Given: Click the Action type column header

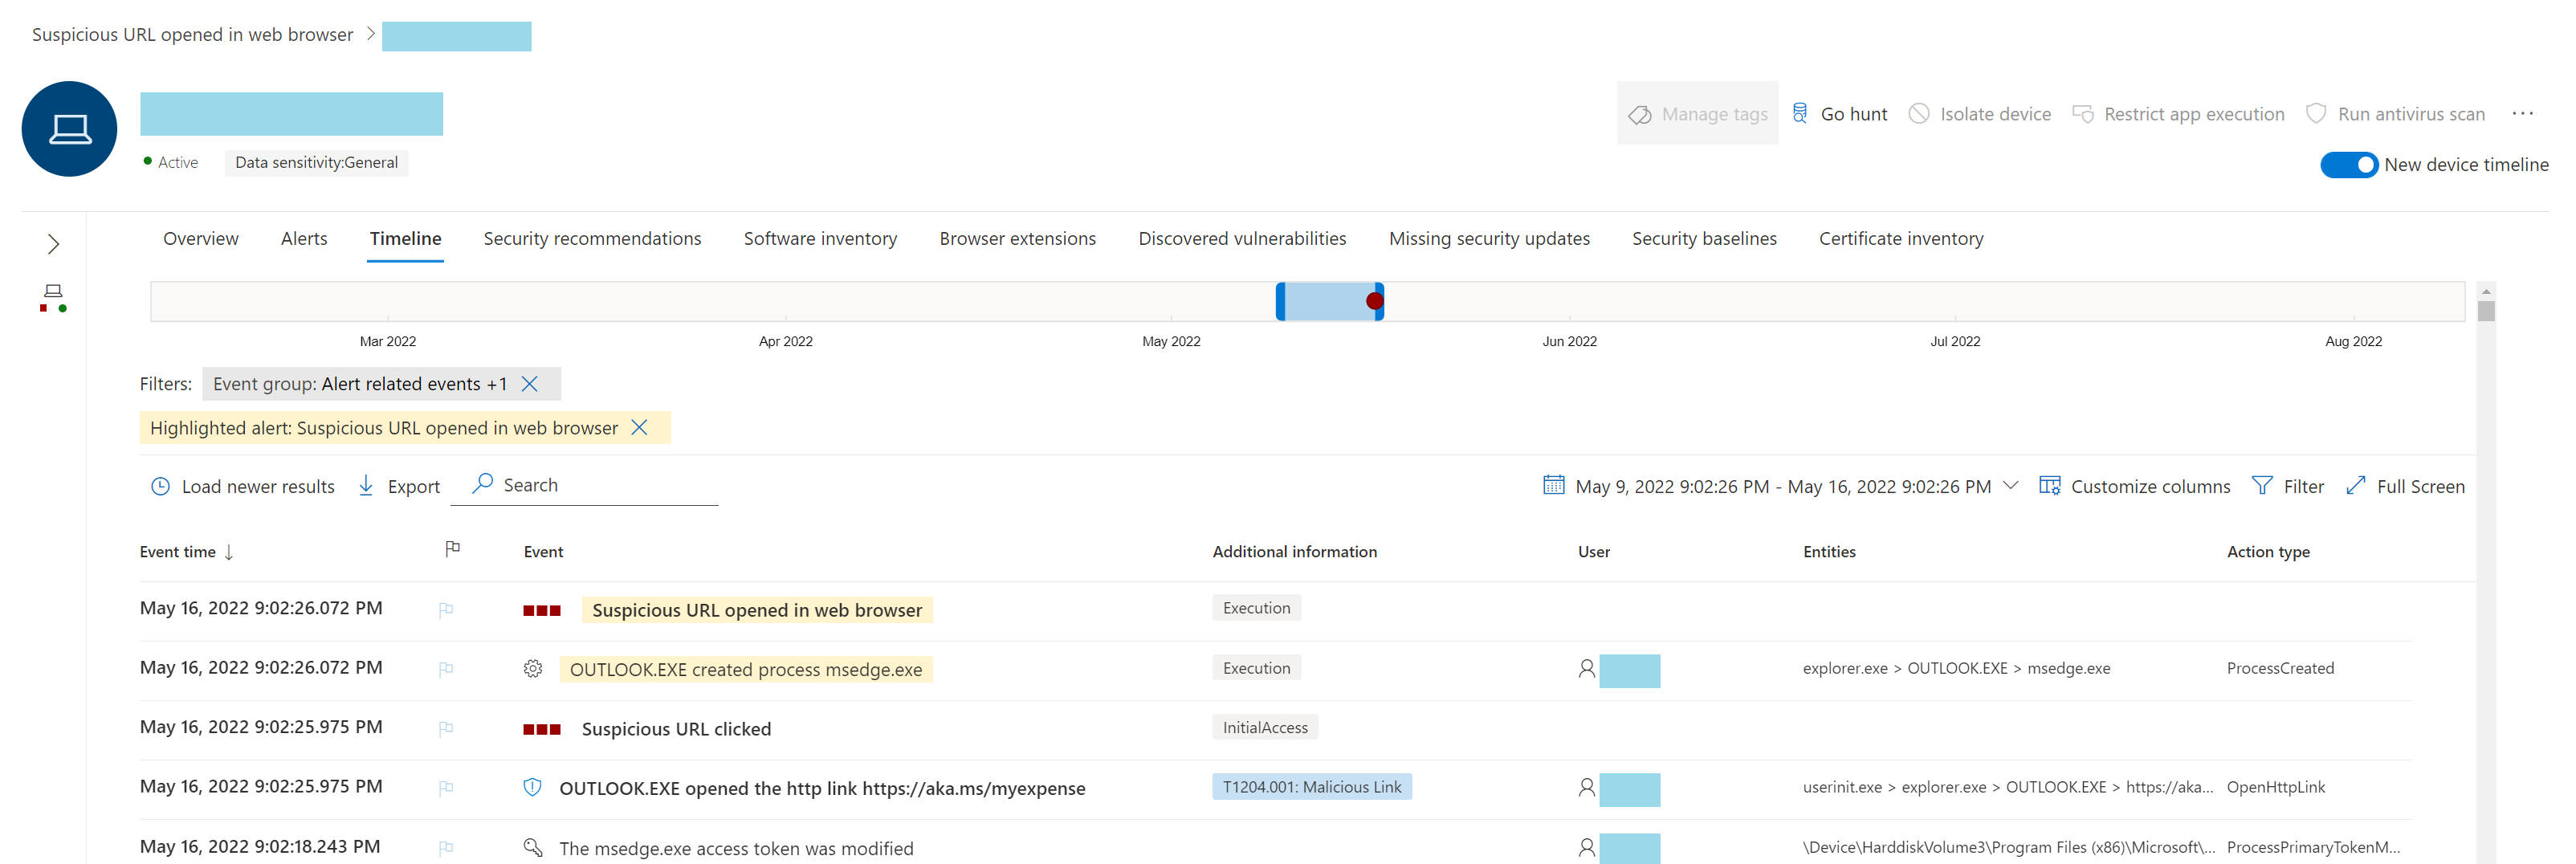Looking at the screenshot, I should click(x=2268, y=552).
